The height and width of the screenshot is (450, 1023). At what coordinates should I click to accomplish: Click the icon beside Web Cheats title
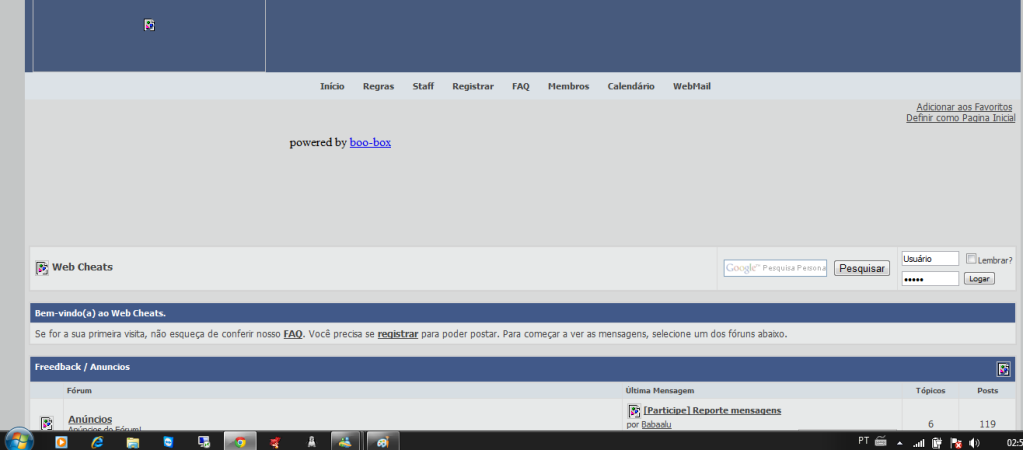(x=42, y=268)
